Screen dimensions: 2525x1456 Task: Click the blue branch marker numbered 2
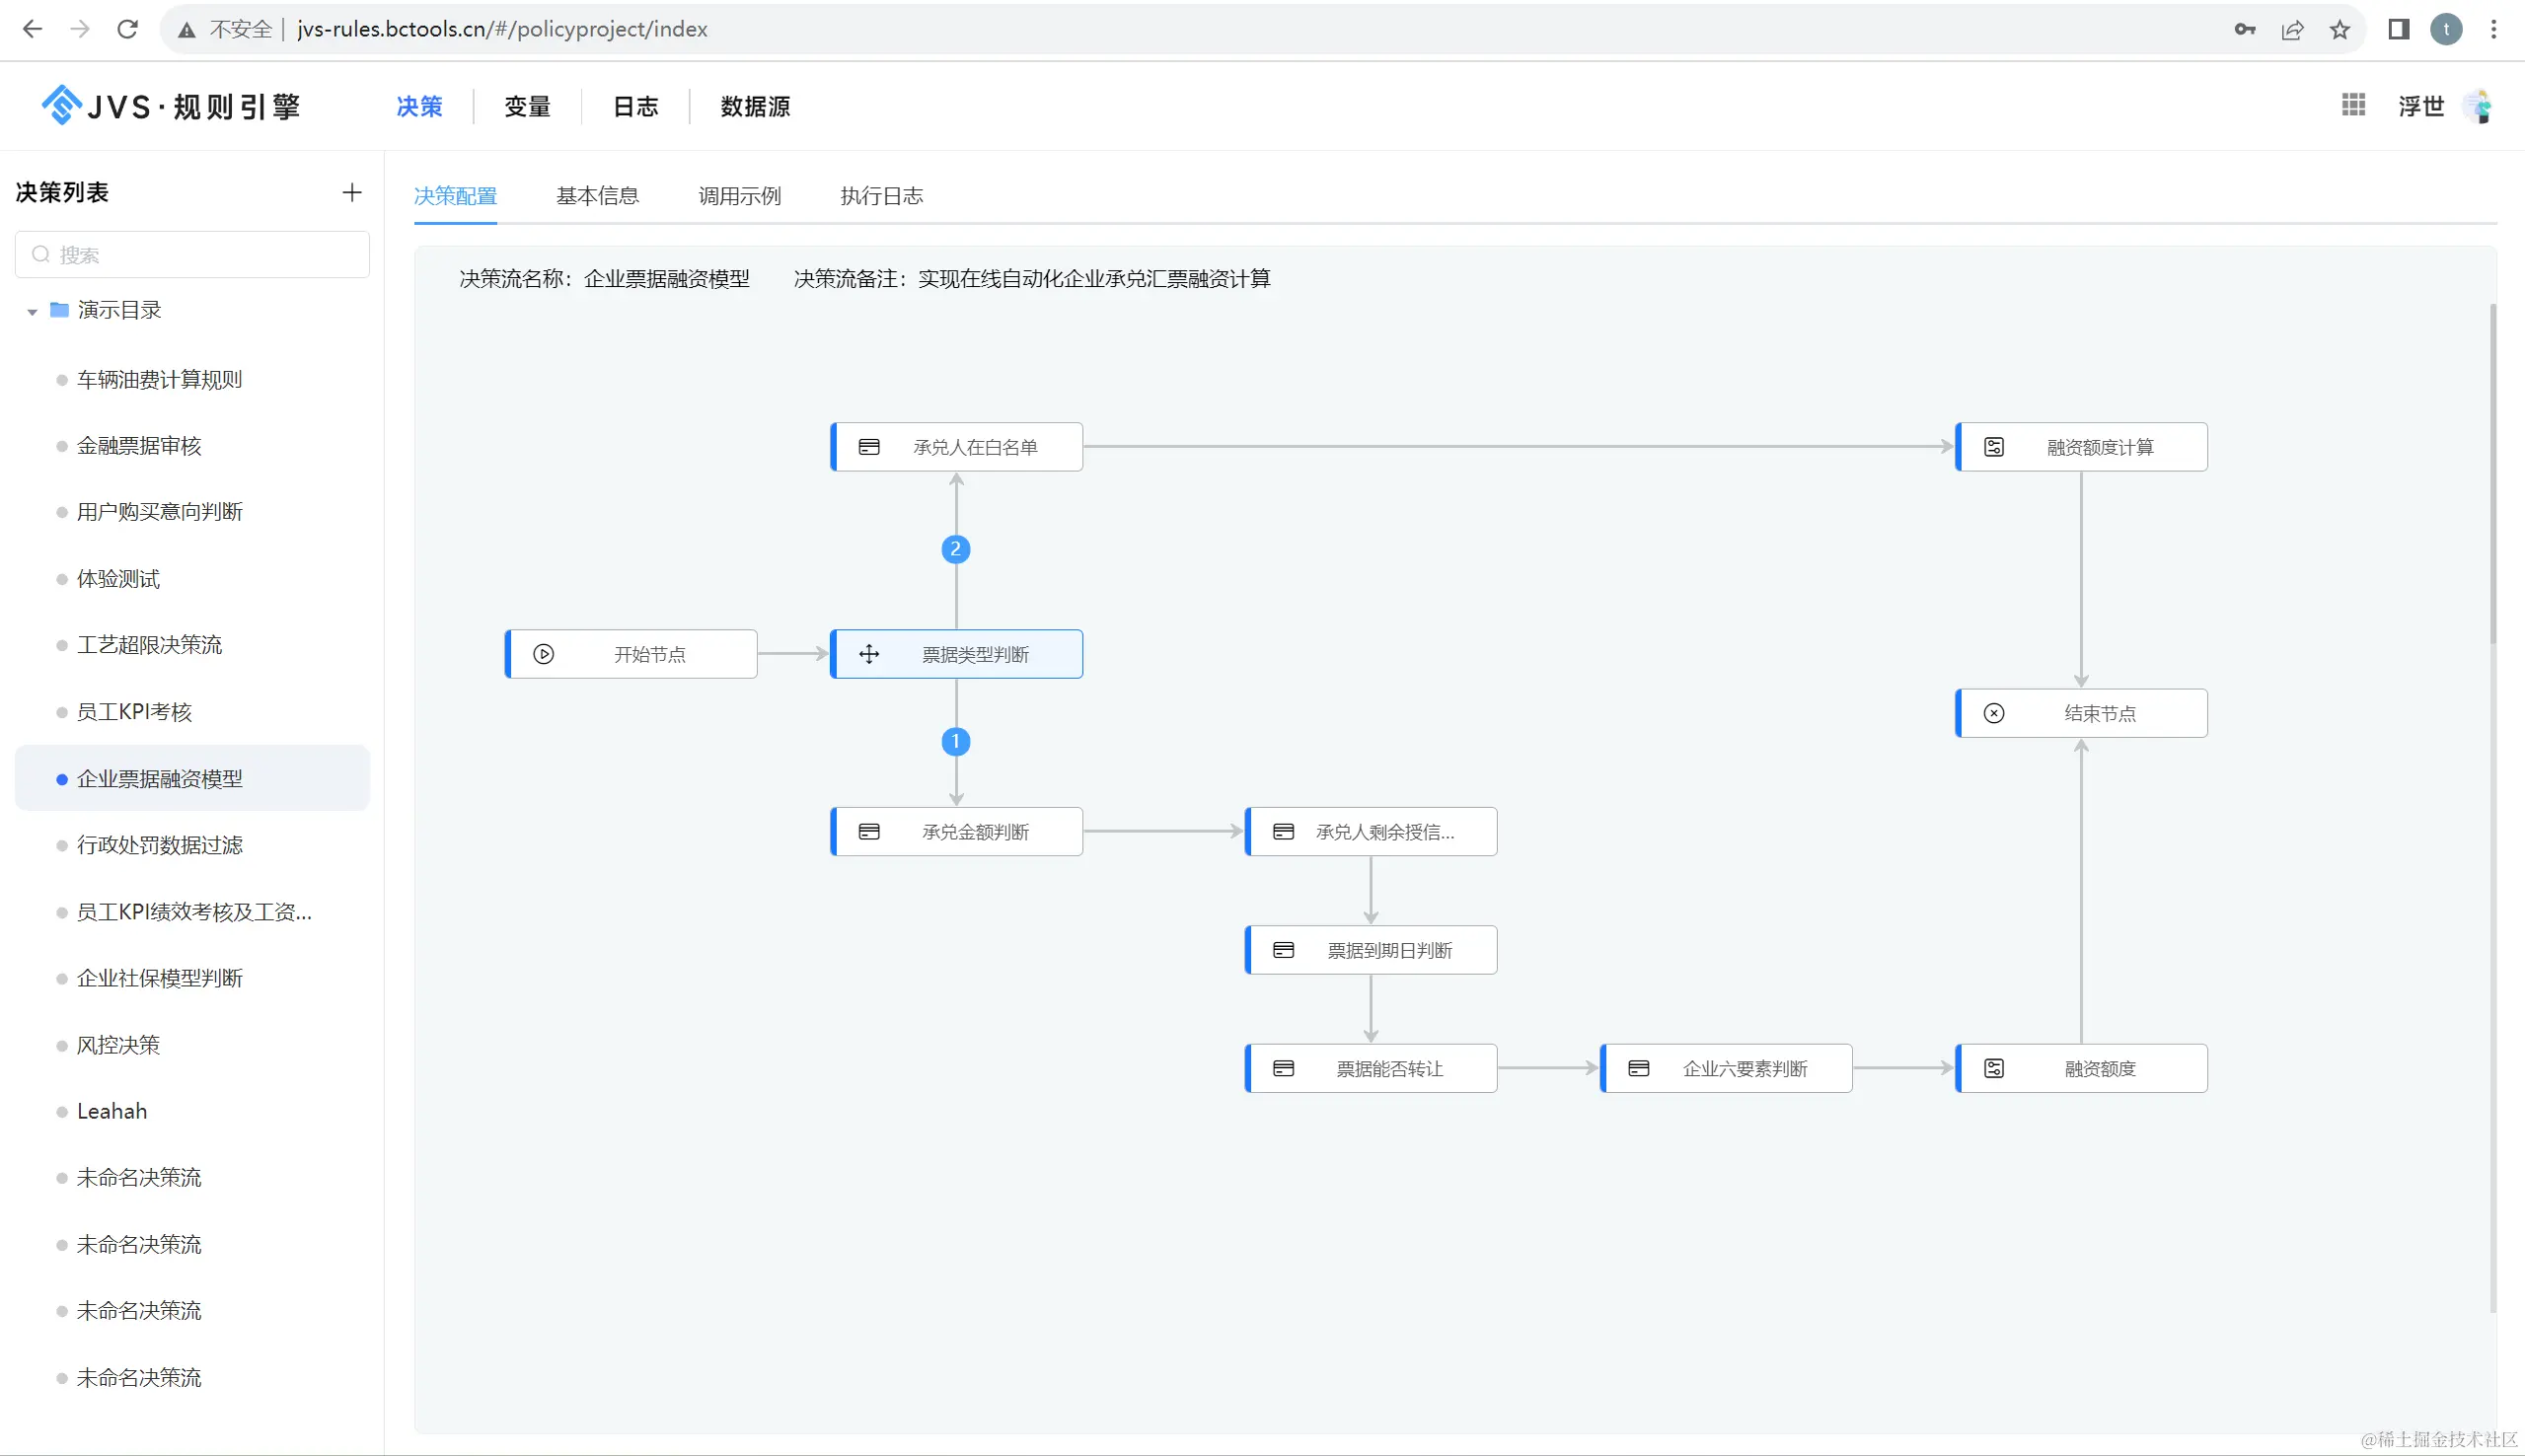[955, 549]
